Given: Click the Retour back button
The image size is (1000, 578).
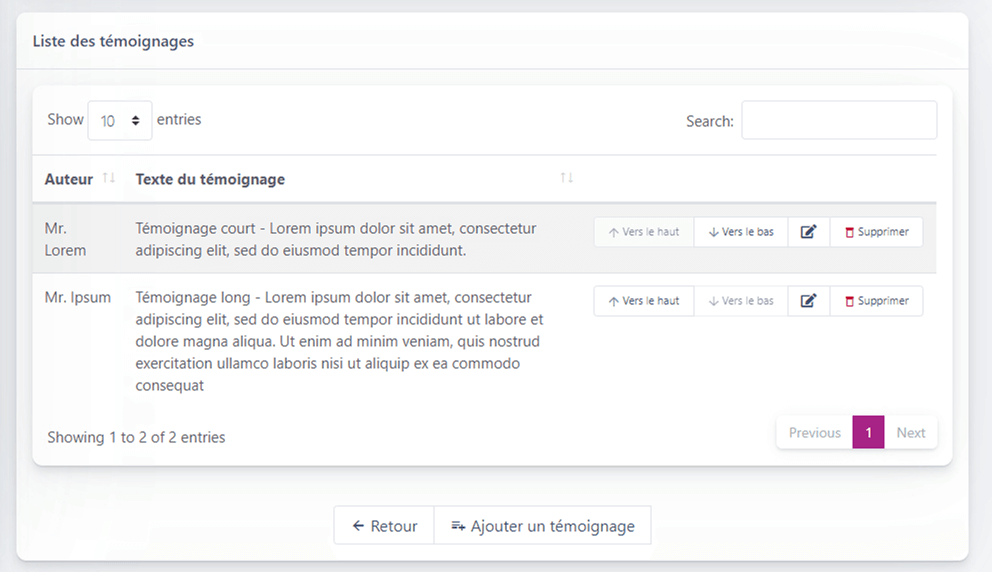Looking at the screenshot, I should pos(384,526).
